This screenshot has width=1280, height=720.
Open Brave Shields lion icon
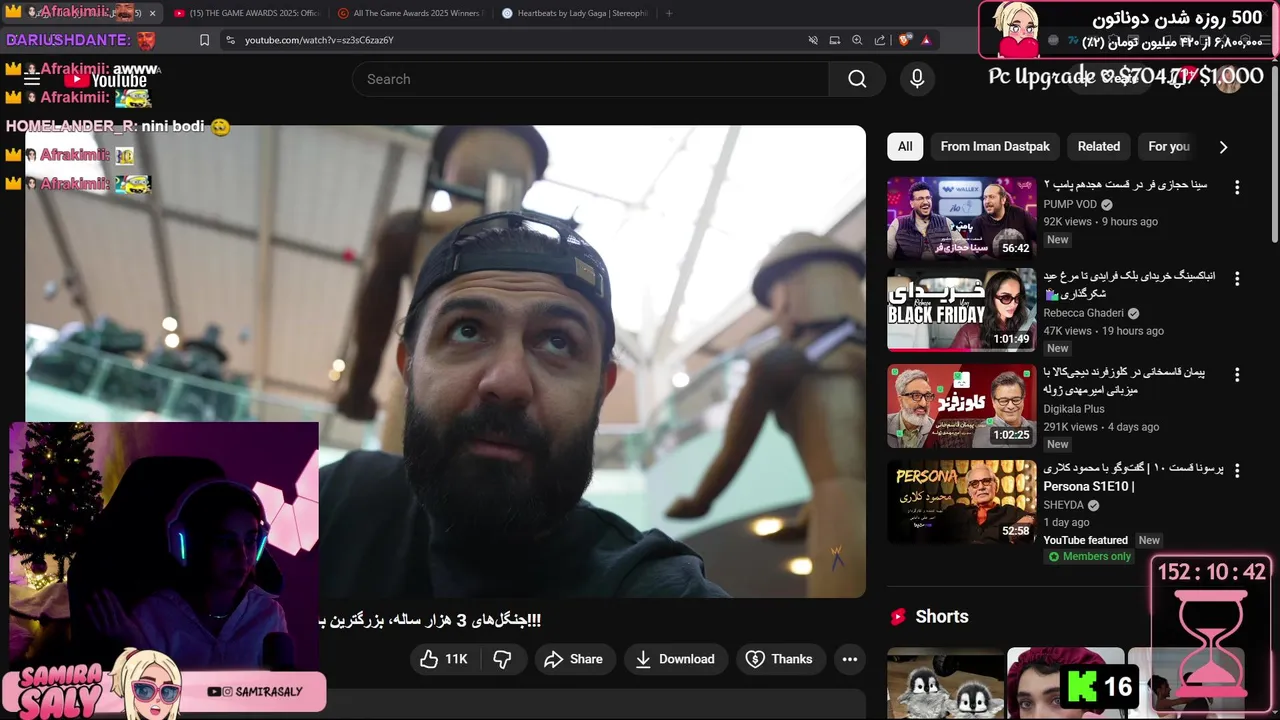tap(904, 40)
